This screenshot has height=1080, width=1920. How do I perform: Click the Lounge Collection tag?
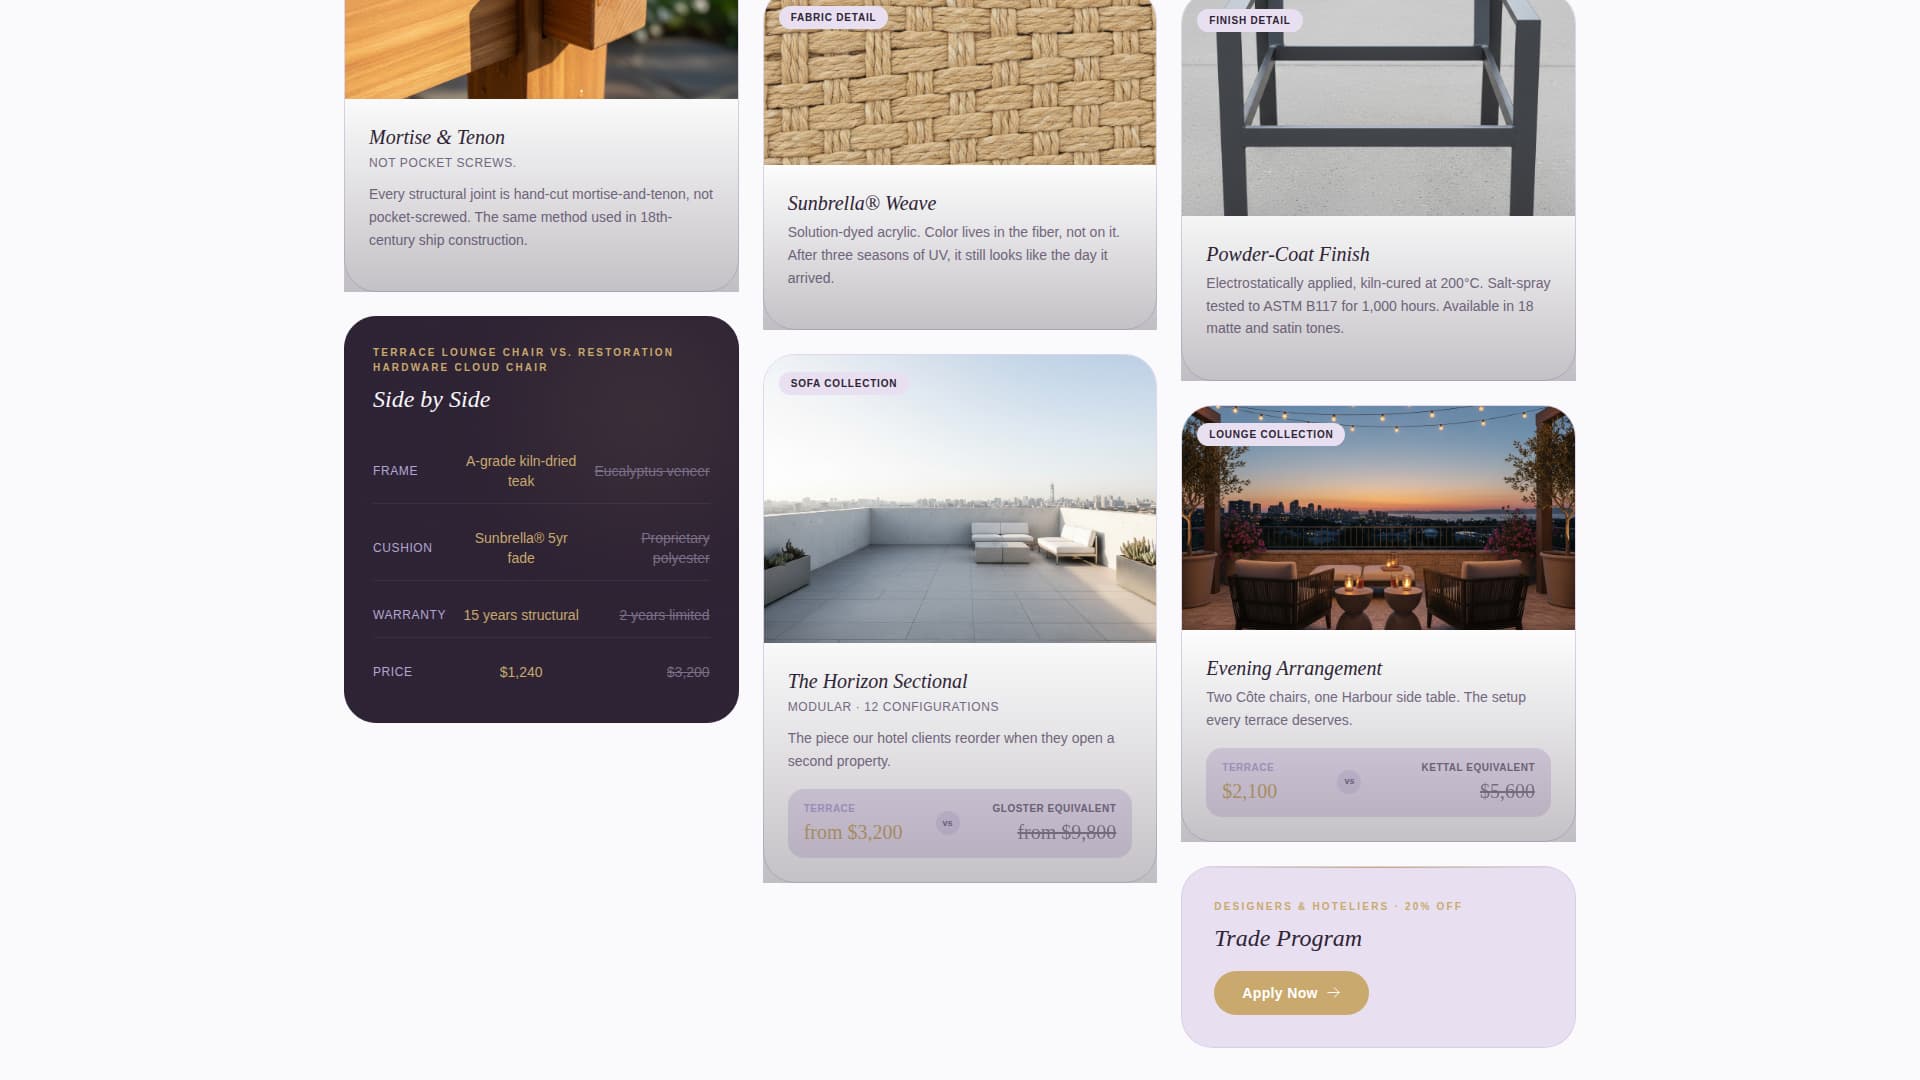coord(1270,434)
